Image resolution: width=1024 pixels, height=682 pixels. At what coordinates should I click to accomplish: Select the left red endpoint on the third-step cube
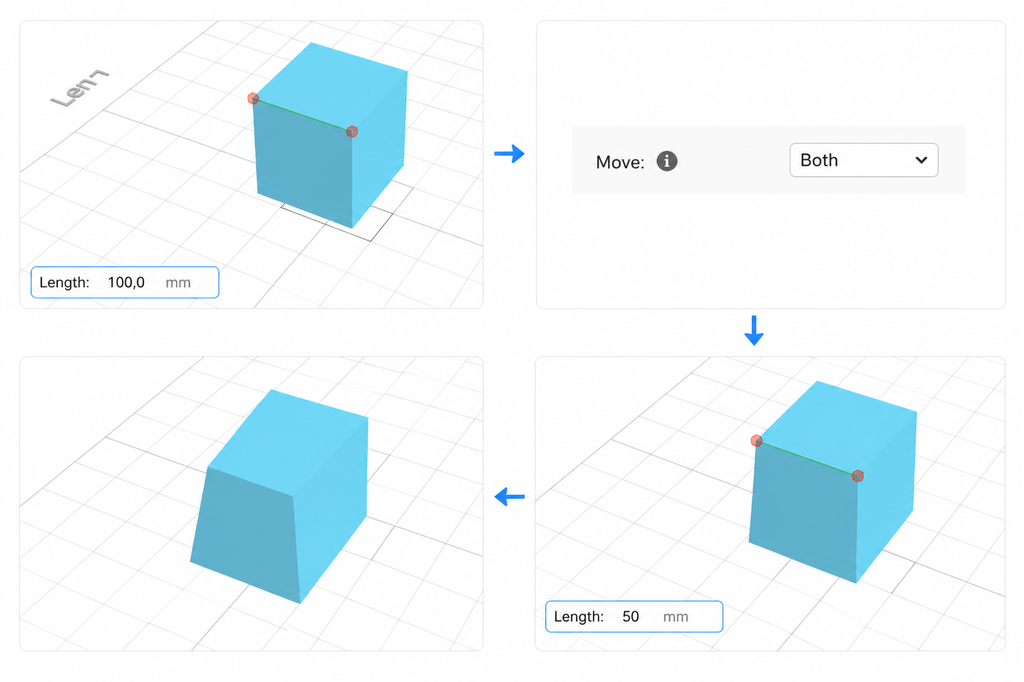tap(756, 441)
